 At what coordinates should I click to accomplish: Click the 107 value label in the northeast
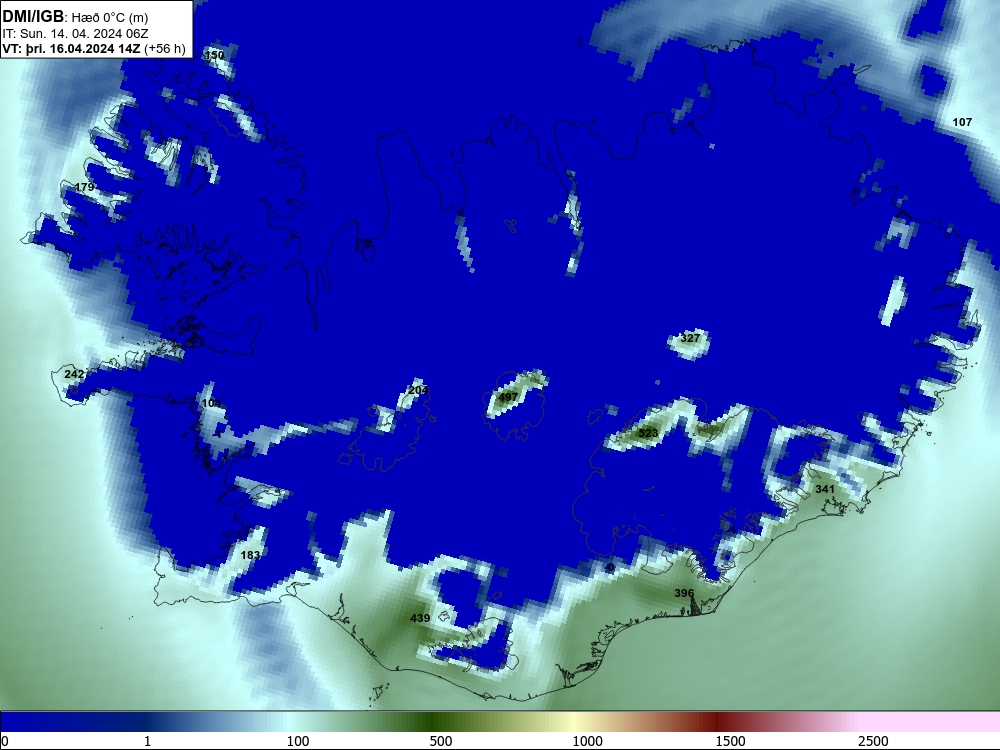(x=962, y=122)
